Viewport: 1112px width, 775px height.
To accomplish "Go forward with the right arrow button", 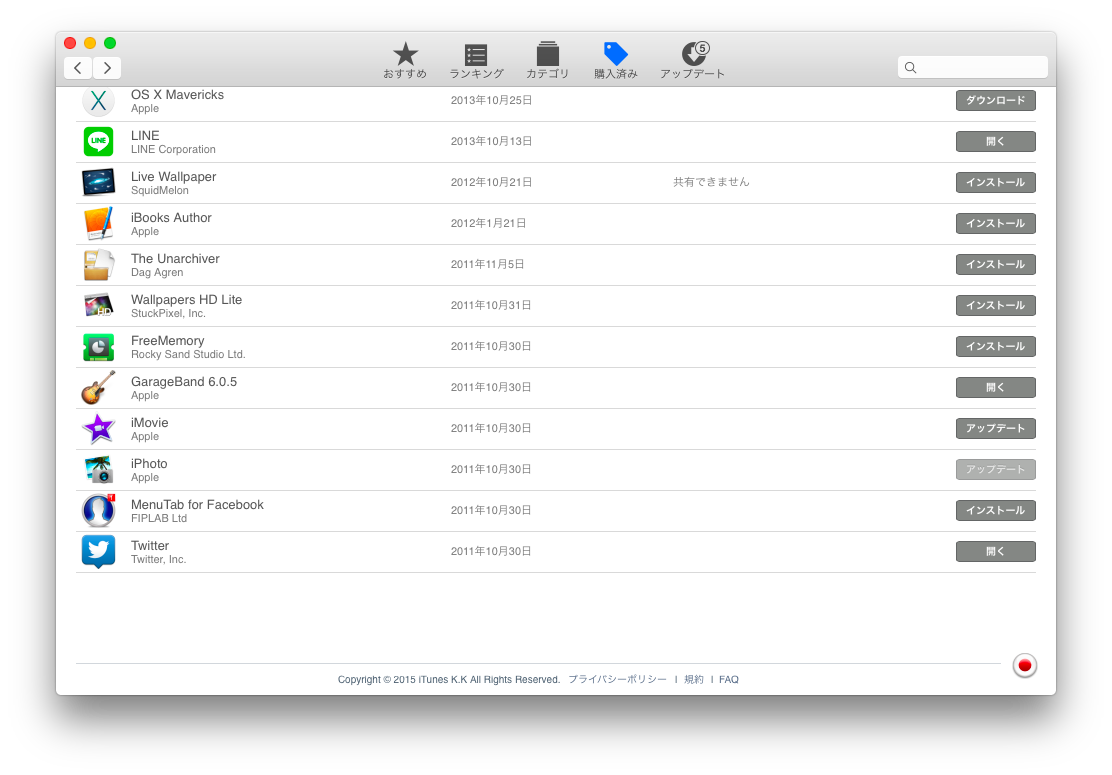I will pyautogui.click(x=107, y=68).
